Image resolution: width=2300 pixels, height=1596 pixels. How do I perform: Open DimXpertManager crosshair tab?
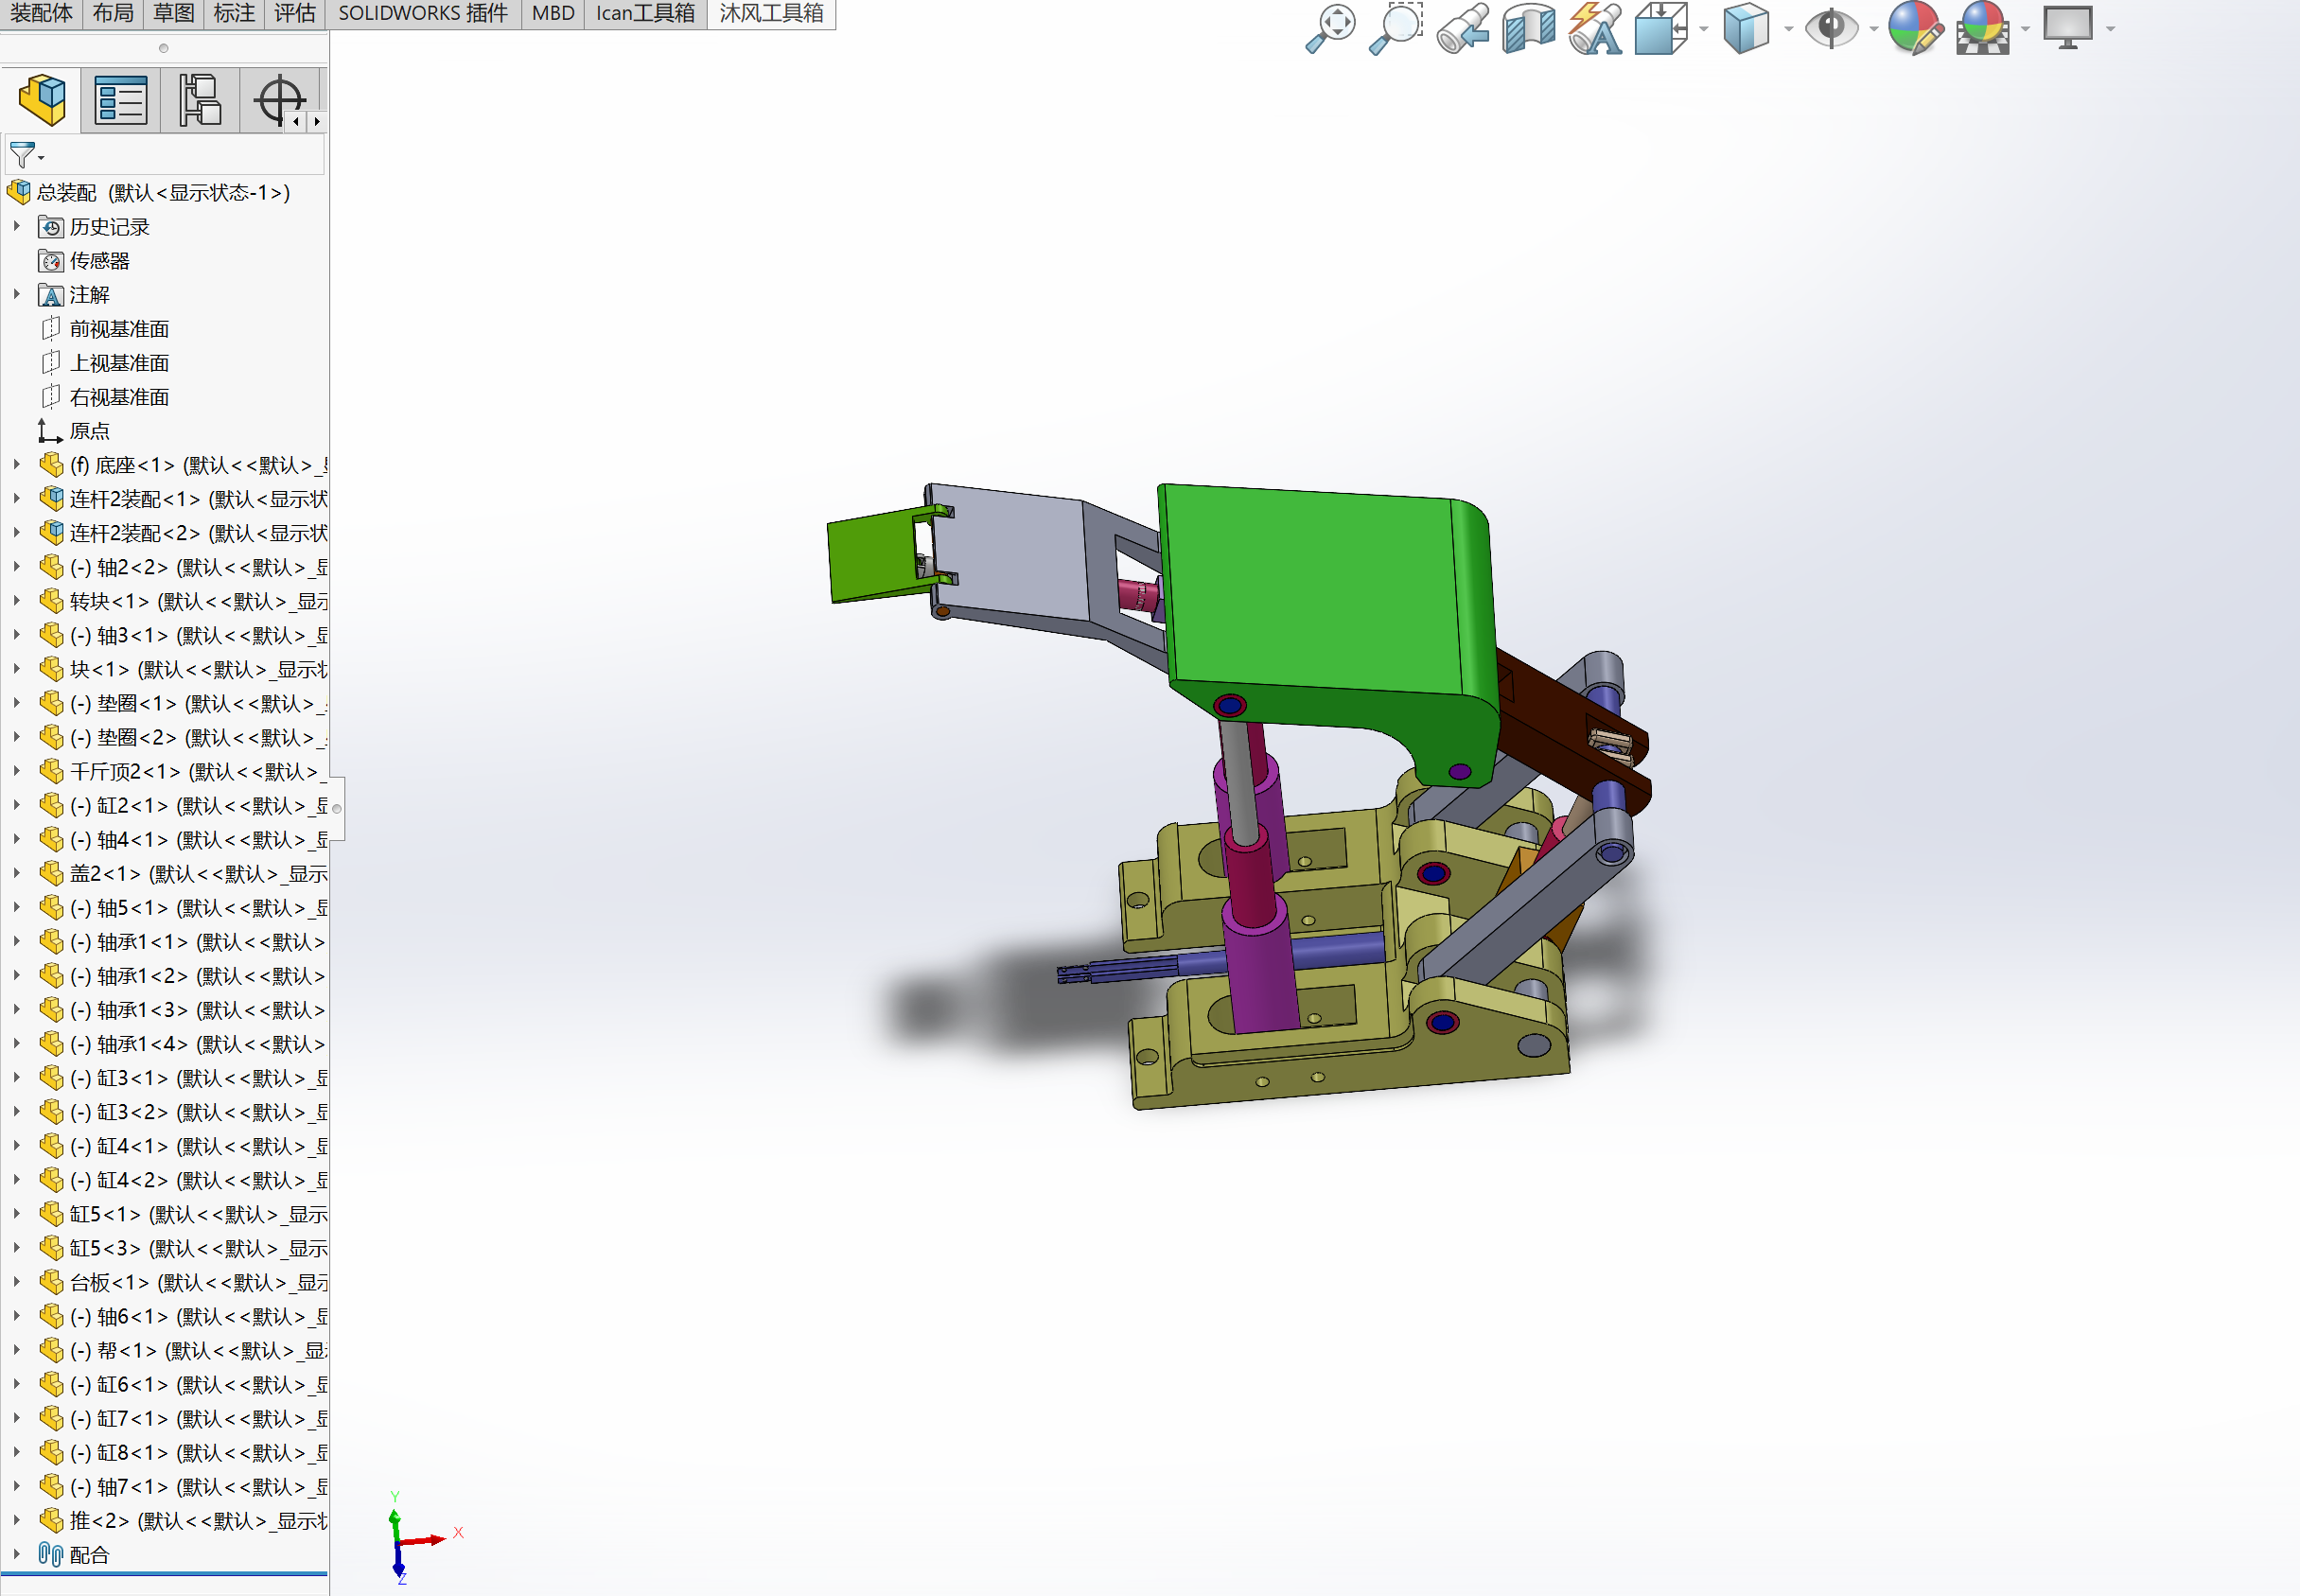[279, 100]
